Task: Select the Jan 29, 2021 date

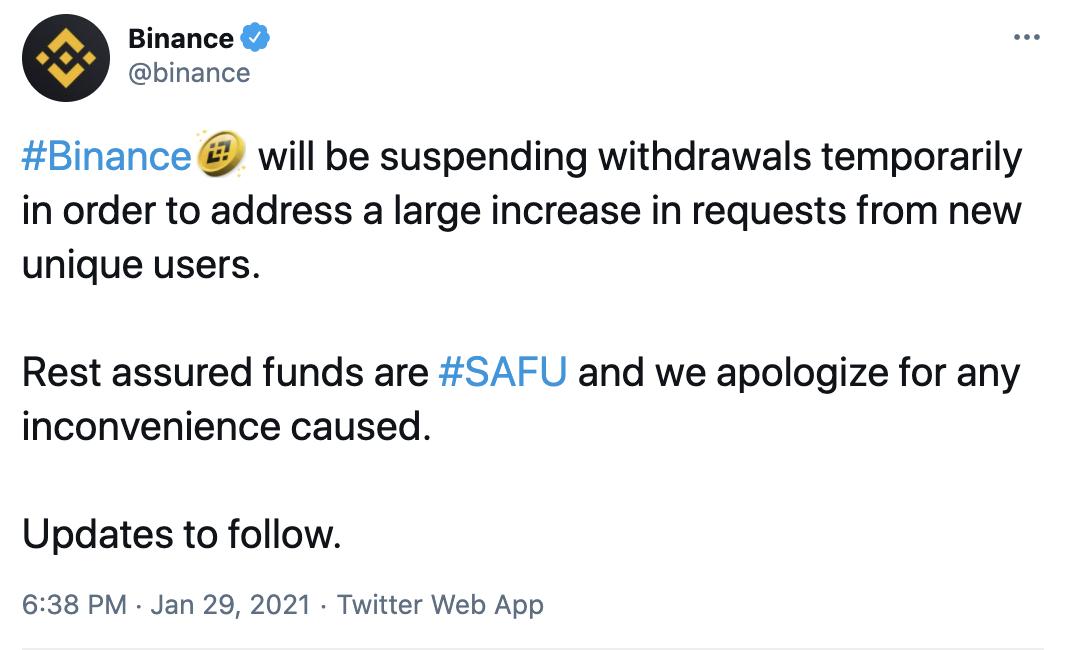Action: click(230, 605)
